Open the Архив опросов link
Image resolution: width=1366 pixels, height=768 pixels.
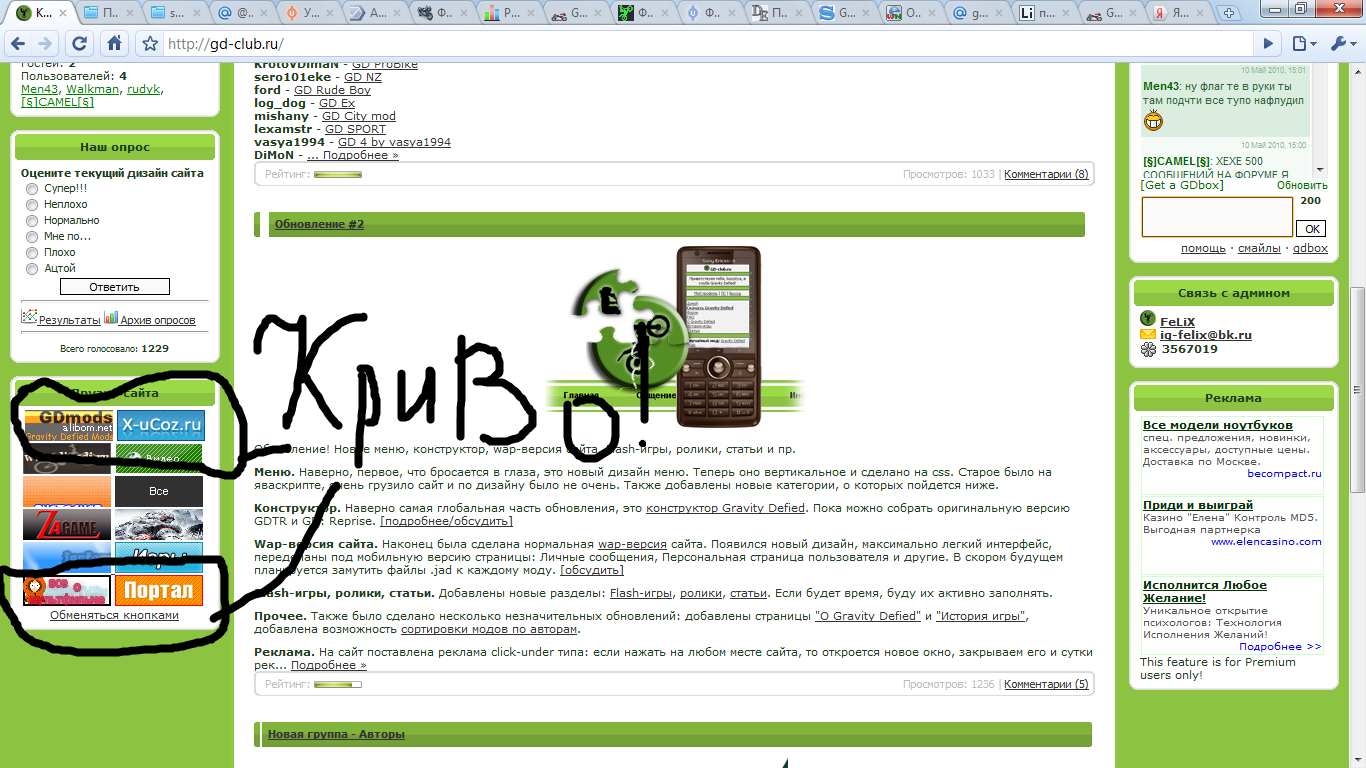tap(157, 320)
